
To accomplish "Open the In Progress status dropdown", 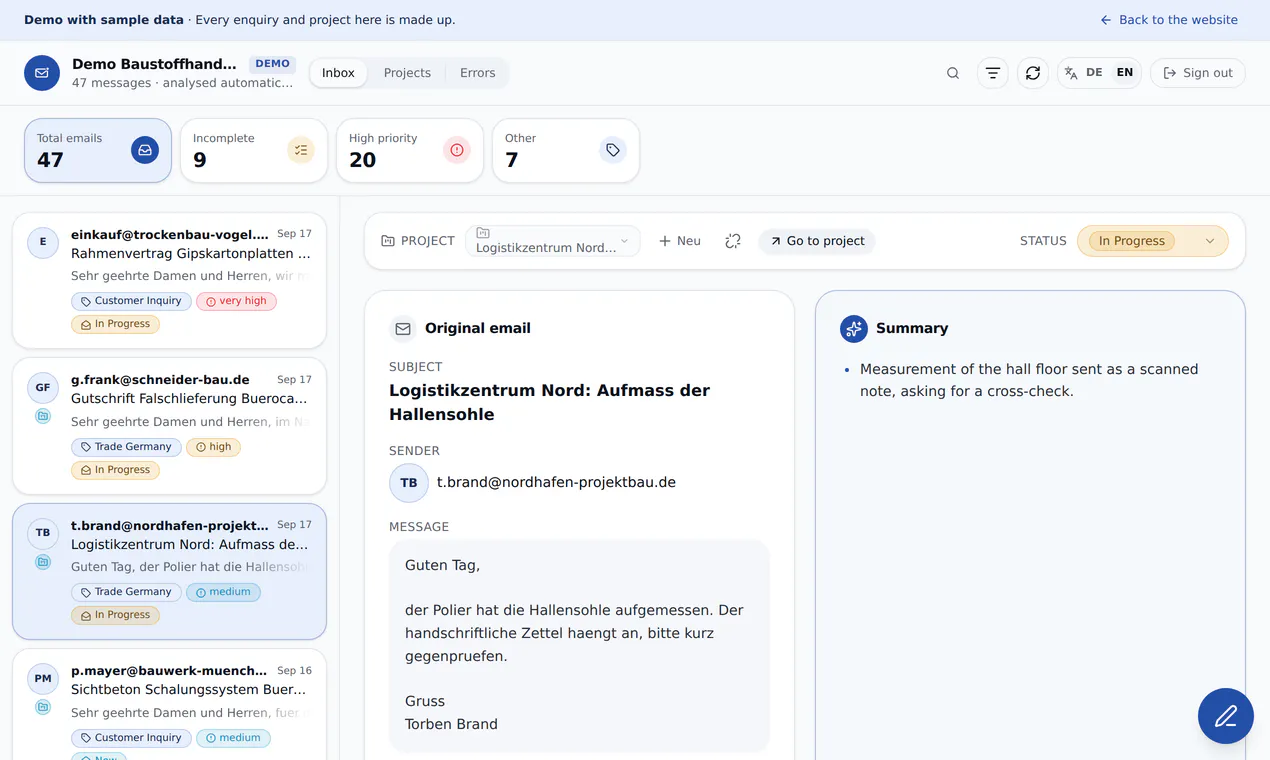I will pos(1152,241).
